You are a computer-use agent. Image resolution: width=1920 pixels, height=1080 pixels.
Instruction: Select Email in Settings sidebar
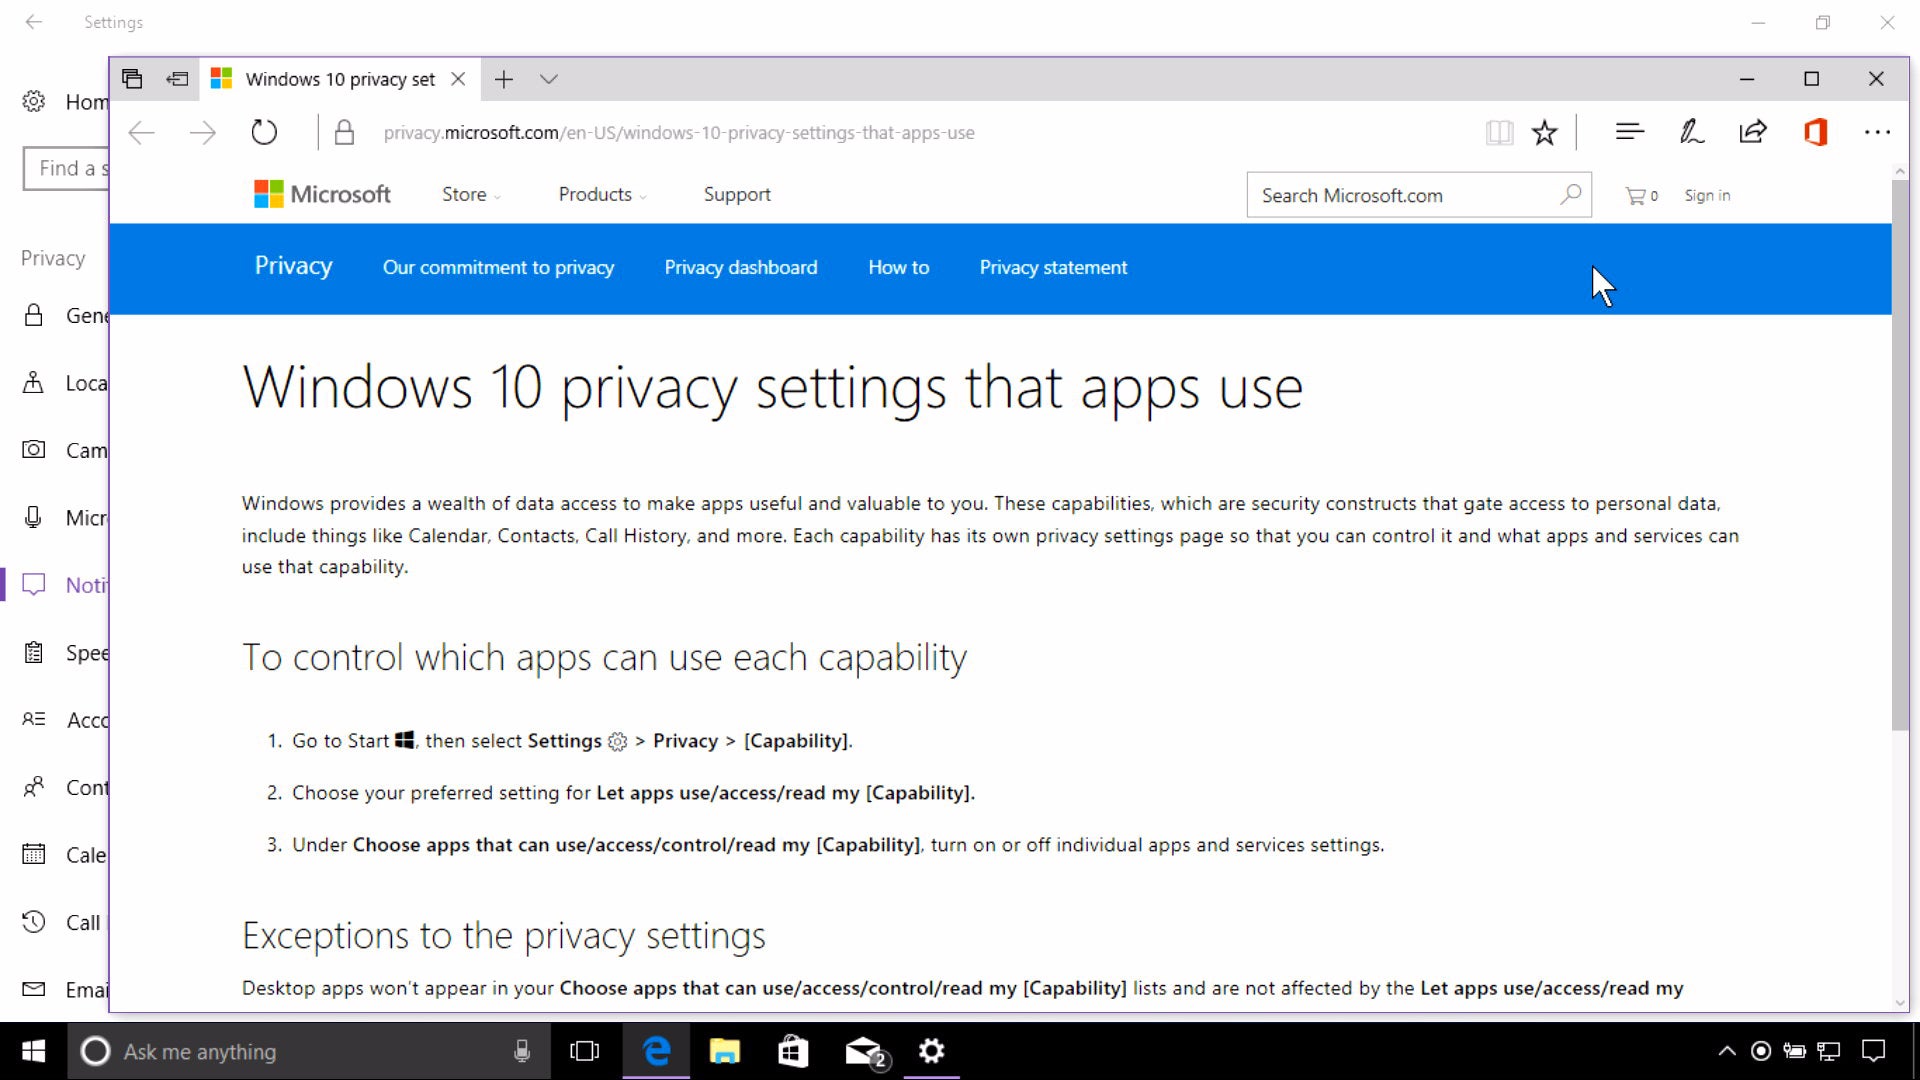pos(65,990)
